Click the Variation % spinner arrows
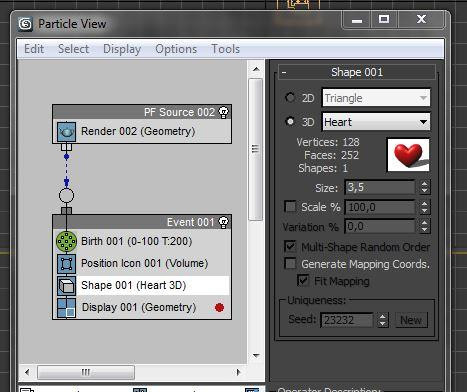This screenshot has height=392, width=467. (x=424, y=226)
